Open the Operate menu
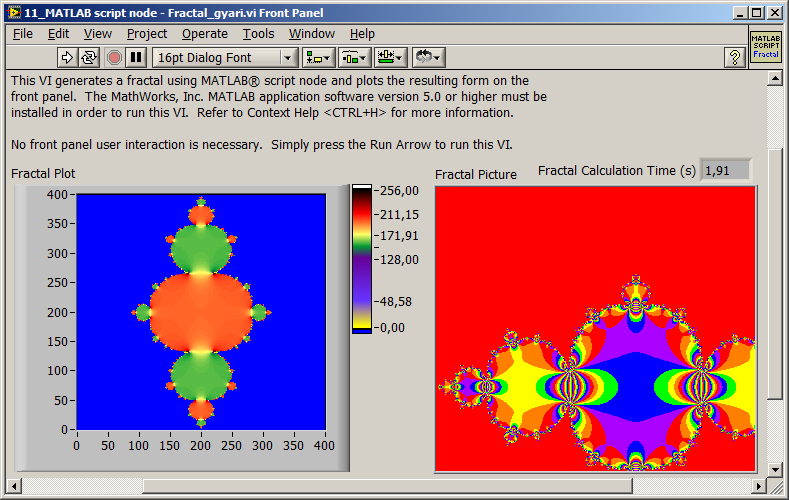Screen dimensions: 789x500 tap(205, 34)
